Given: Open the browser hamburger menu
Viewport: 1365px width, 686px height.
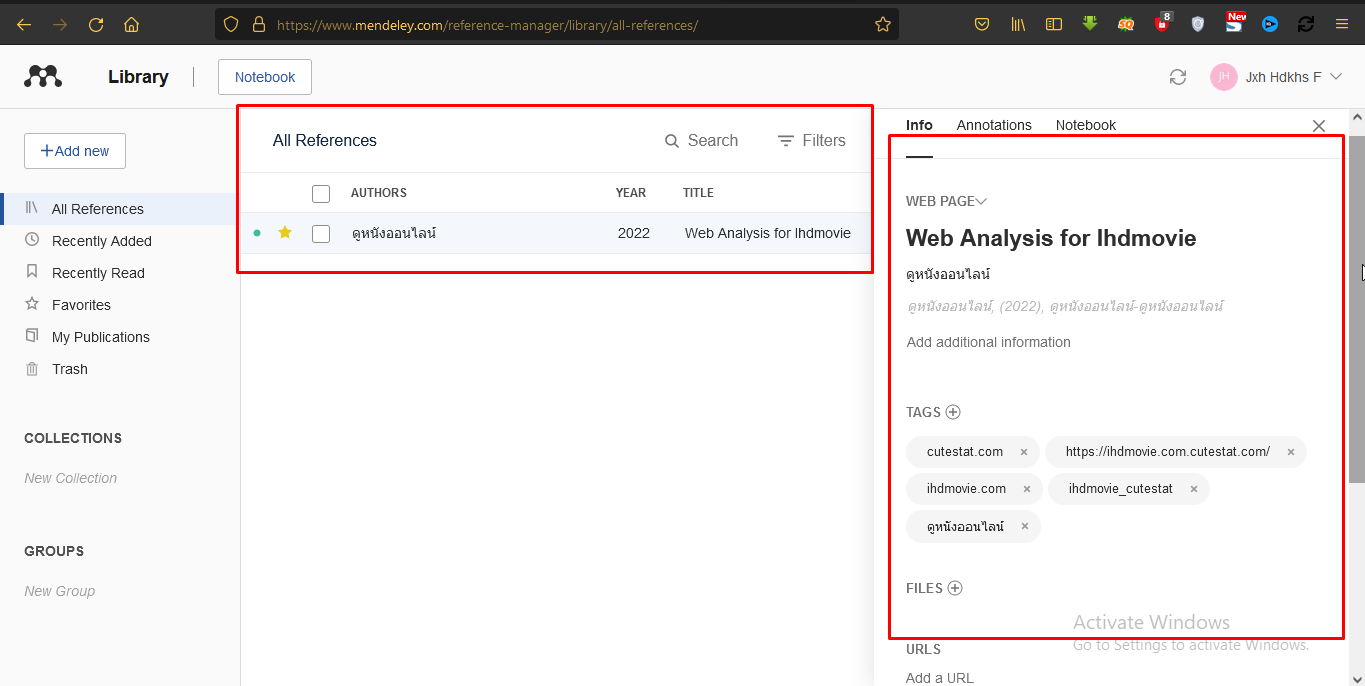Looking at the screenshot, I should point(1342,24).
